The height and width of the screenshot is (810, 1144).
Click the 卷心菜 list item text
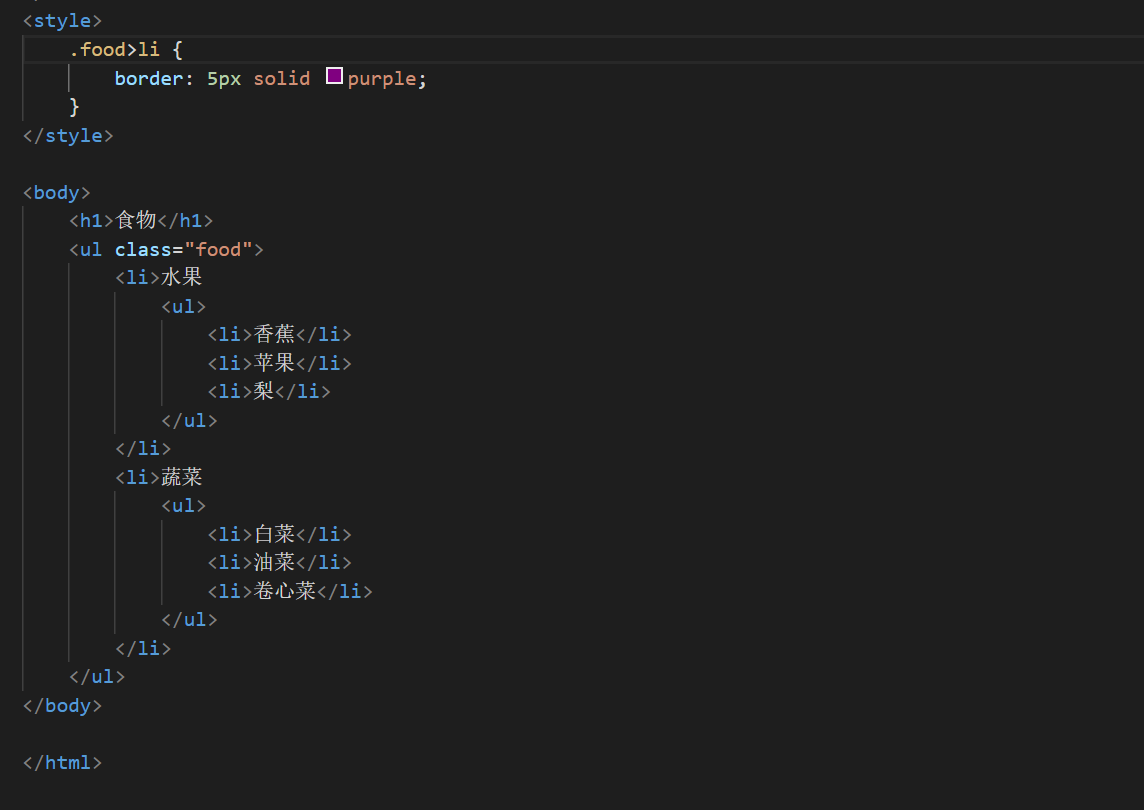(286, 590)
